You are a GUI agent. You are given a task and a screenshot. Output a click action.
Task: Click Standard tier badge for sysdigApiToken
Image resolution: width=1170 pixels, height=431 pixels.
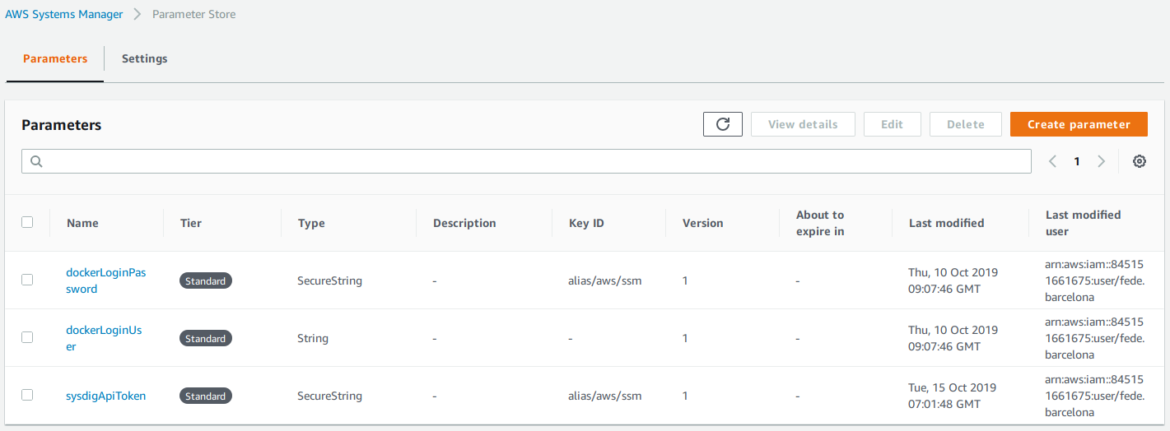(206, 396)
